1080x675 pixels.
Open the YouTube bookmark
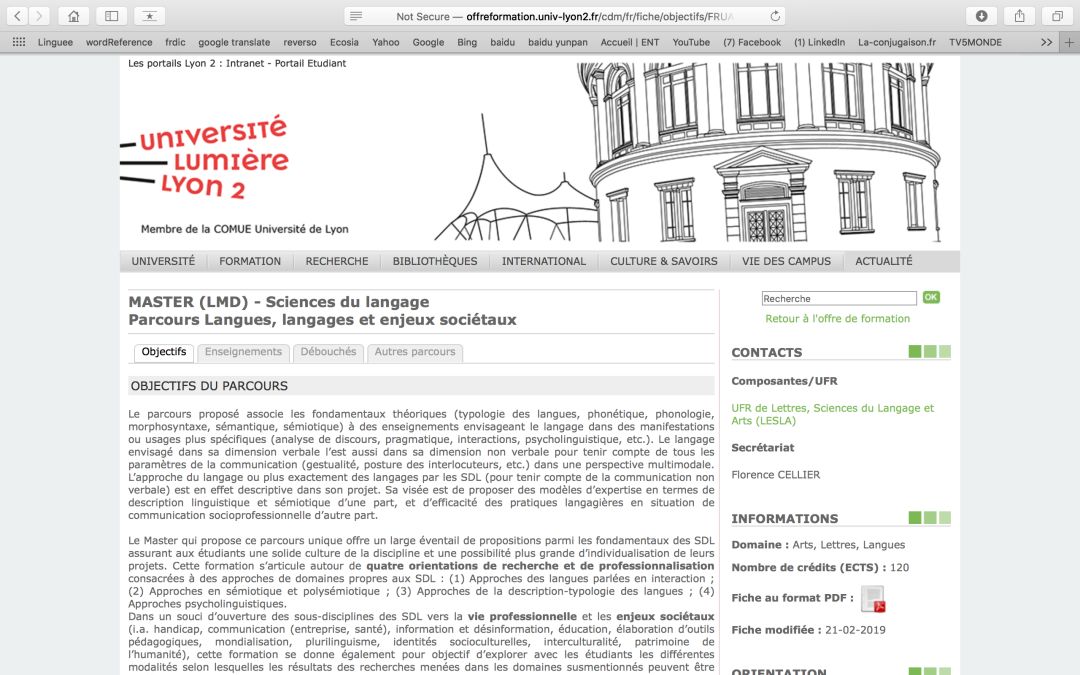click(x=691, y=42)
